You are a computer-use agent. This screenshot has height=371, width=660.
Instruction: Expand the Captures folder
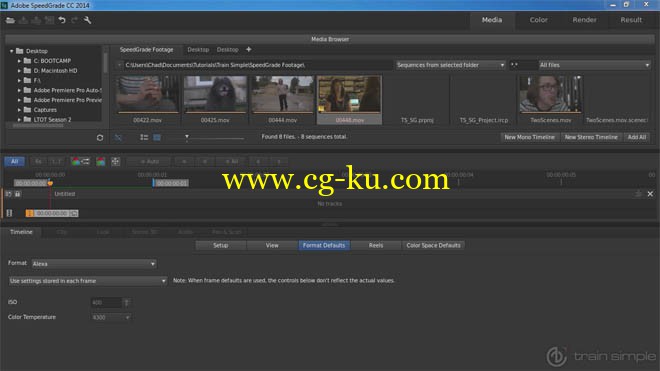click(x=19, y=110)
